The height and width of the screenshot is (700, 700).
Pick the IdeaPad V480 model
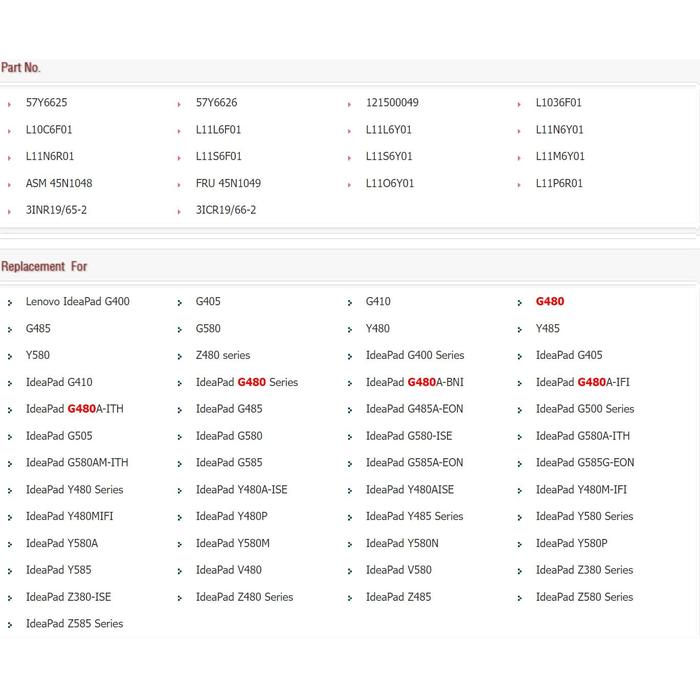(x=229, y=570)
